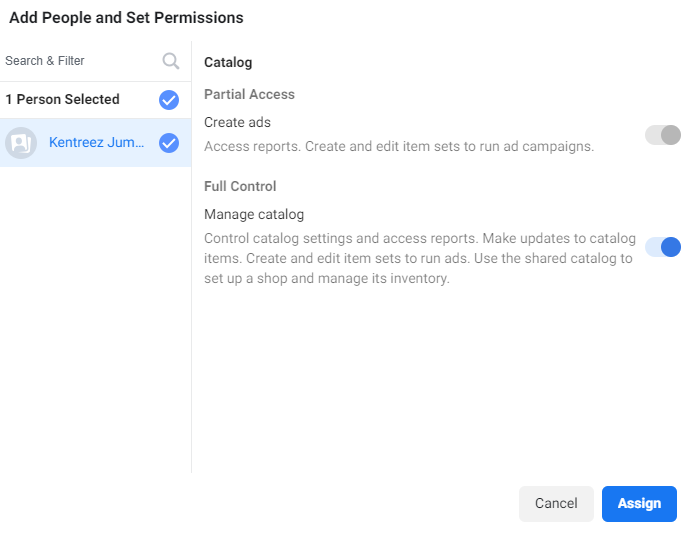Click empty area in the people list panel
This screenshot has width=691, height=533.
pyautogui.click(x=95, y=320)
